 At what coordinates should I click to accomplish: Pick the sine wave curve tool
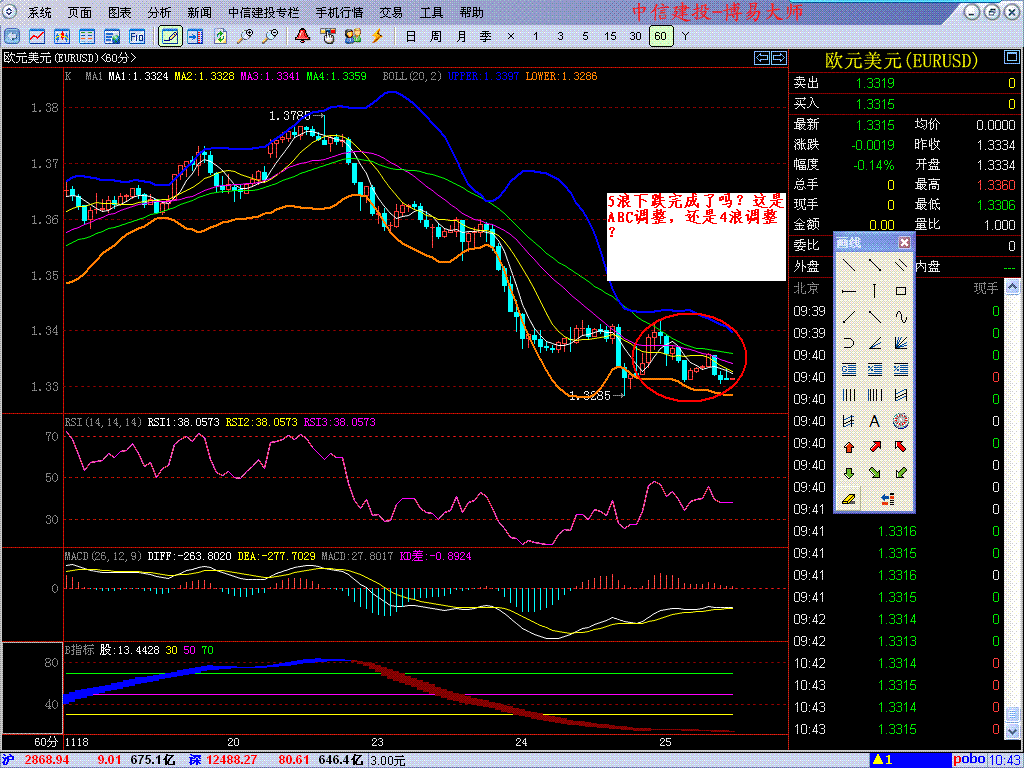[x=901, y=317]
